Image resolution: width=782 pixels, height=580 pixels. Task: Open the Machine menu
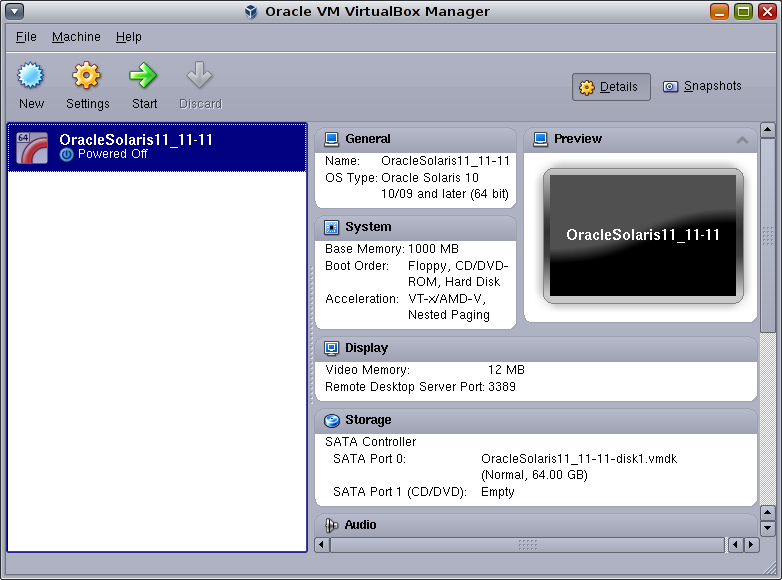pos(76,37)
